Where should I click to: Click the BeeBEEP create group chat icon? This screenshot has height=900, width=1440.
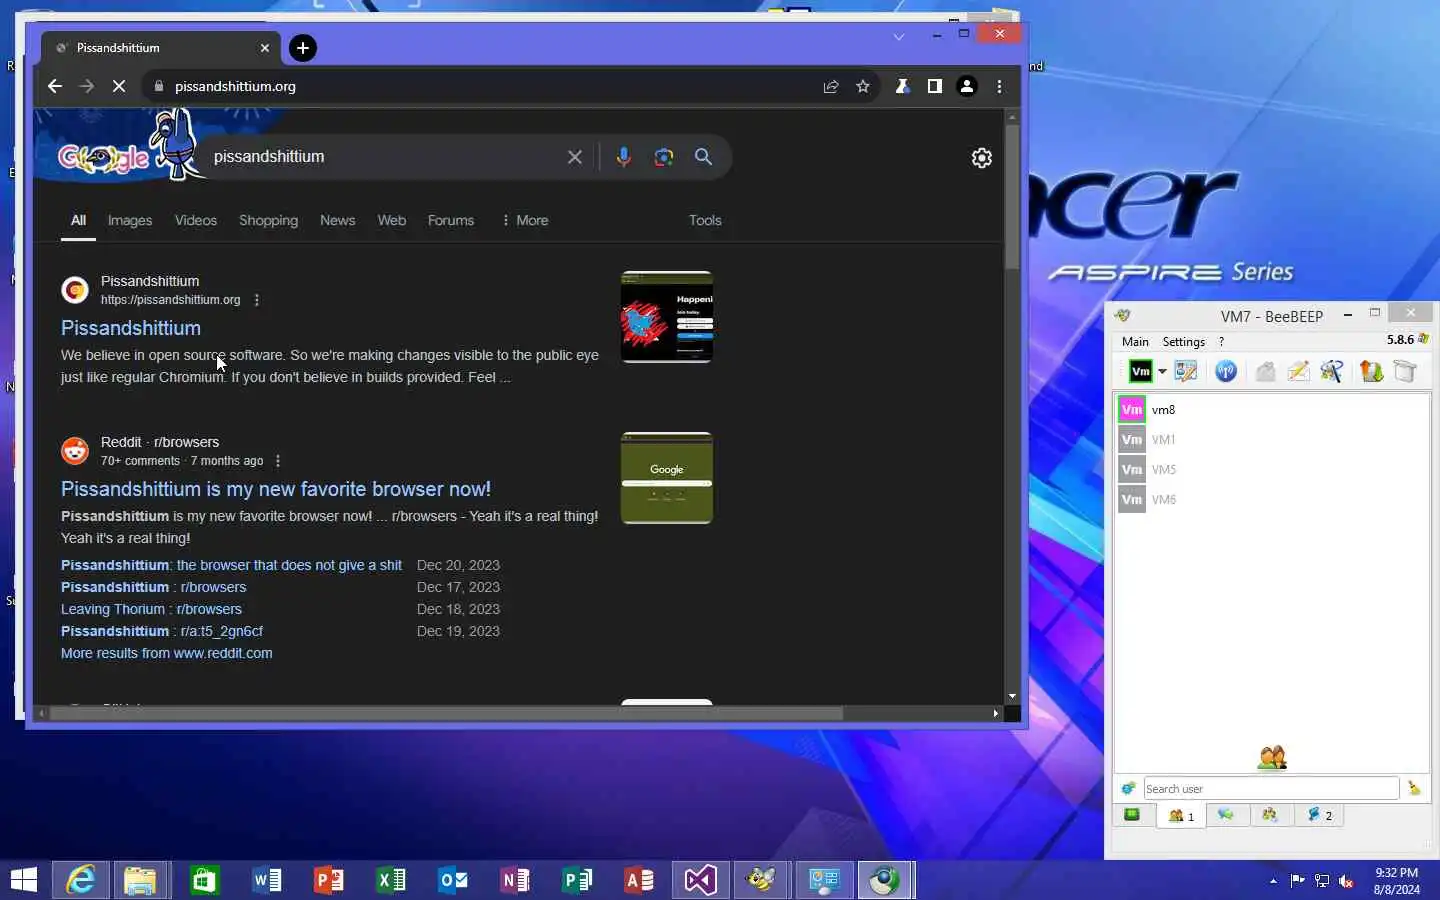coord(1331,372)
